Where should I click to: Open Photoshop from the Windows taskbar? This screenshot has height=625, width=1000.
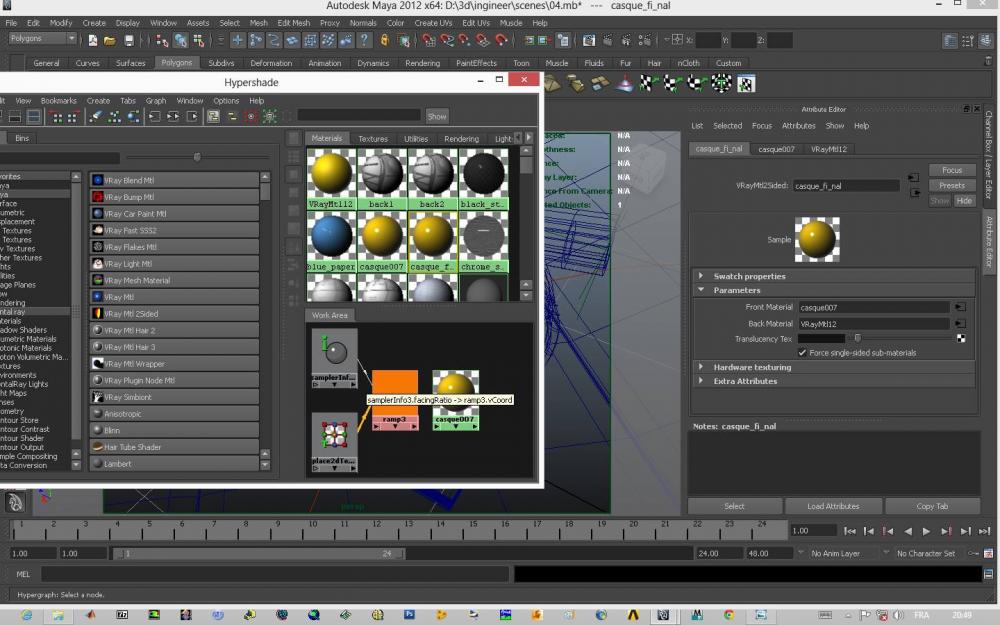coord(409,615)
